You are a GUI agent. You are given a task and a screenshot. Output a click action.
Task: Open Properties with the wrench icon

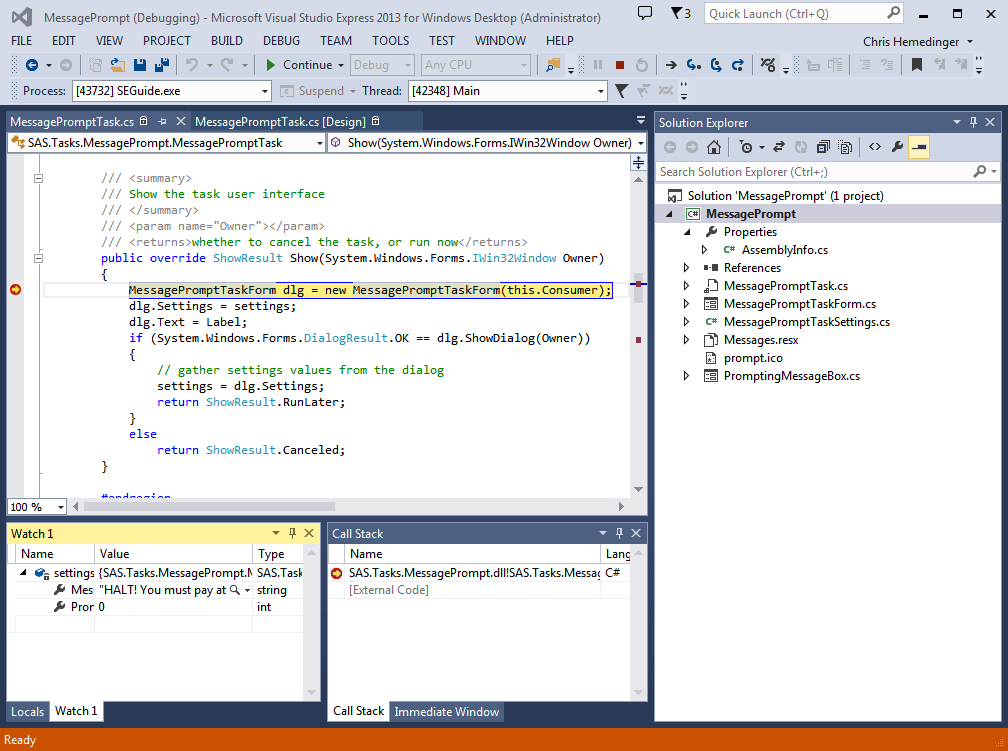pos(898,146)
